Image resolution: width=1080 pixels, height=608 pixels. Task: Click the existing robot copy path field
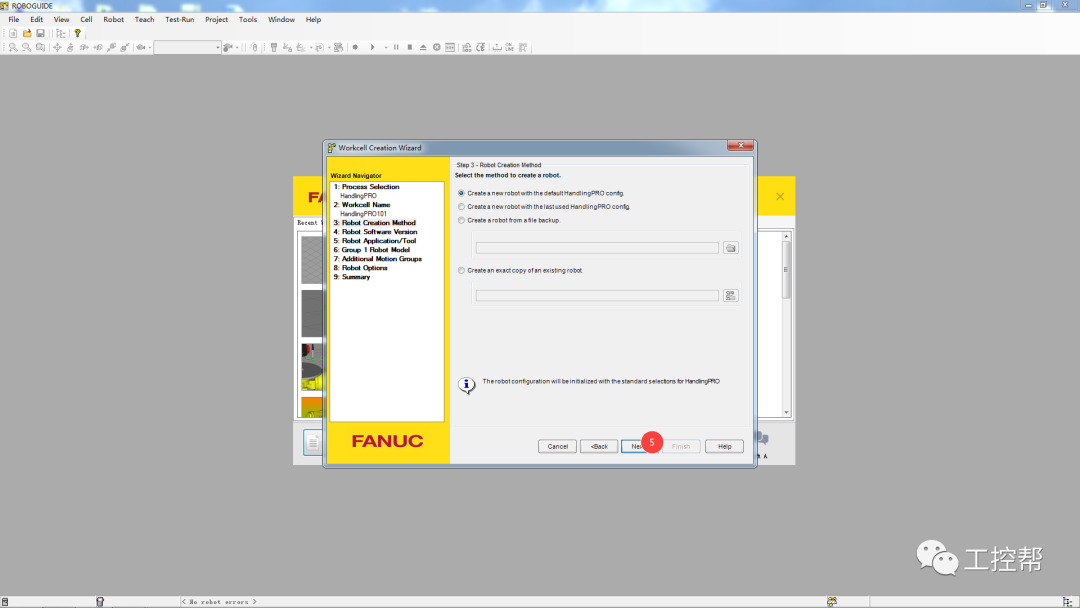pos(597,295)
